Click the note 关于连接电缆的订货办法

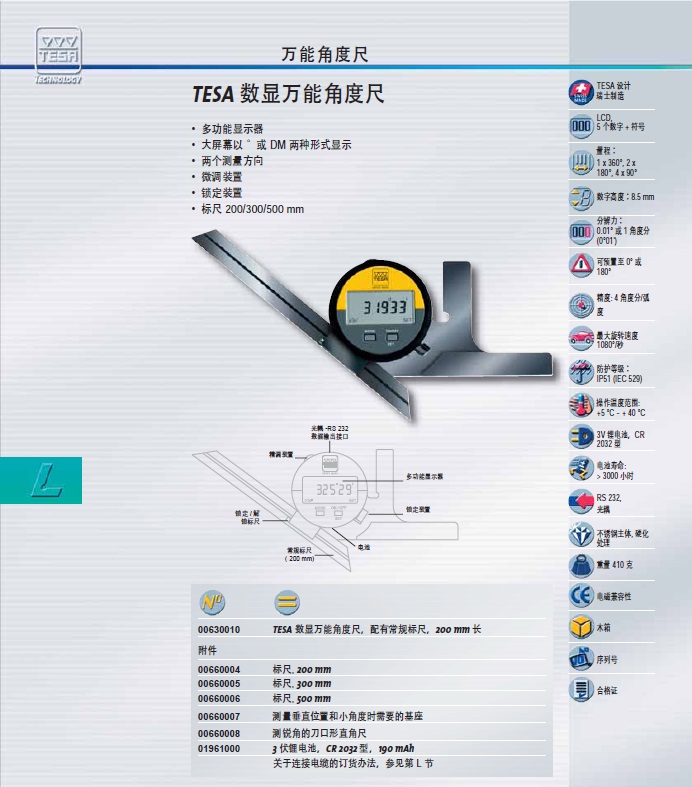(353, 763)
